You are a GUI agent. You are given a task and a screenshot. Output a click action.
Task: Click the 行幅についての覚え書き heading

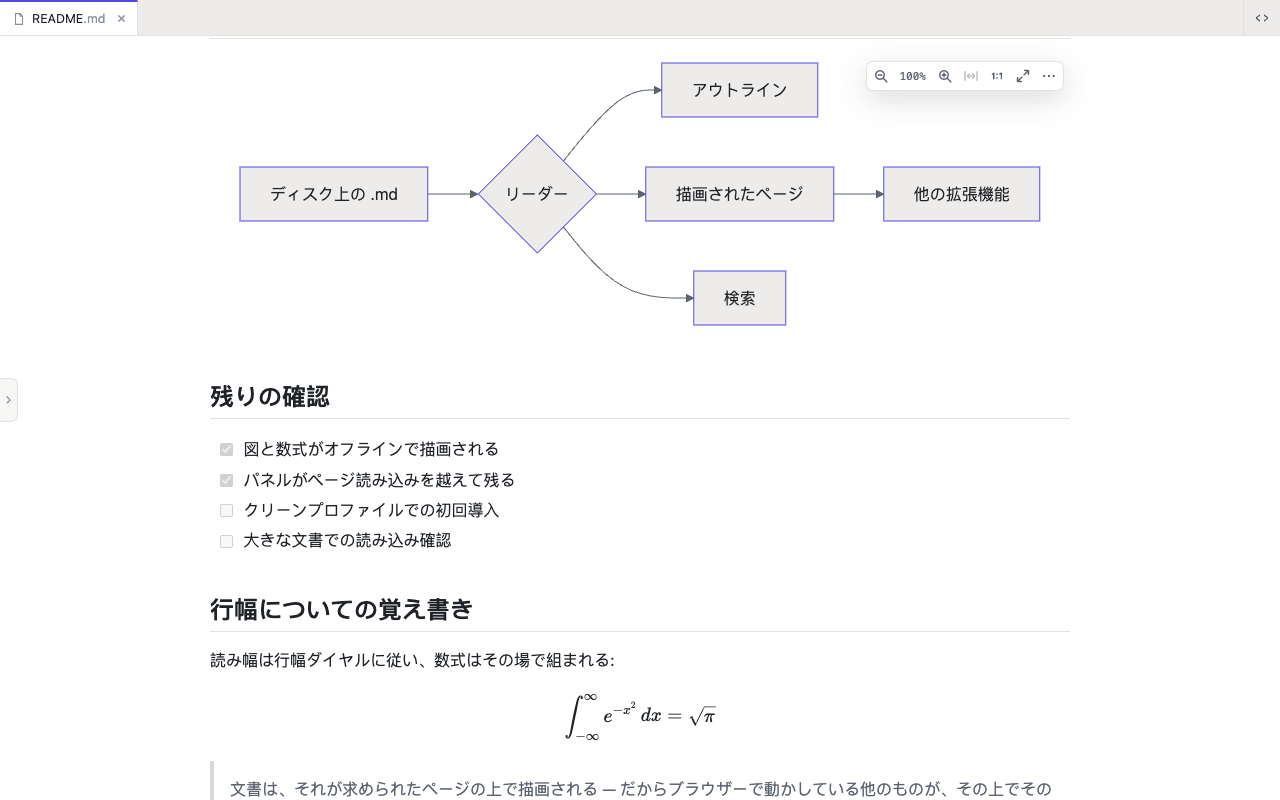click(342, 610)
